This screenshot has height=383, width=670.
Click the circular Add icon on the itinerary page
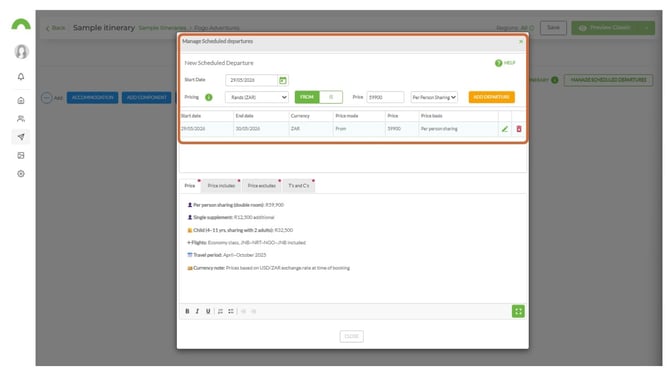click(x=47, y=98)
